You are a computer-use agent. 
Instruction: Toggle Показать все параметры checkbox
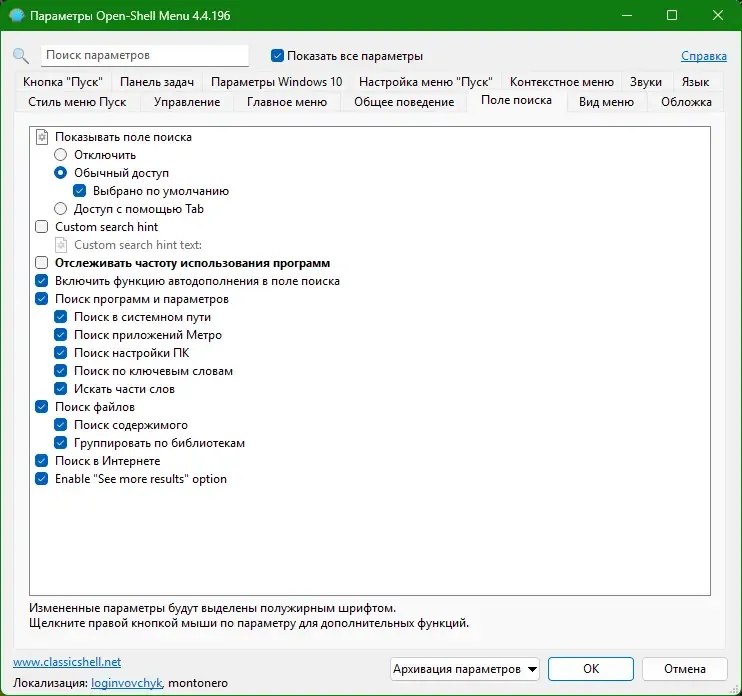click(x=277, y=55)
